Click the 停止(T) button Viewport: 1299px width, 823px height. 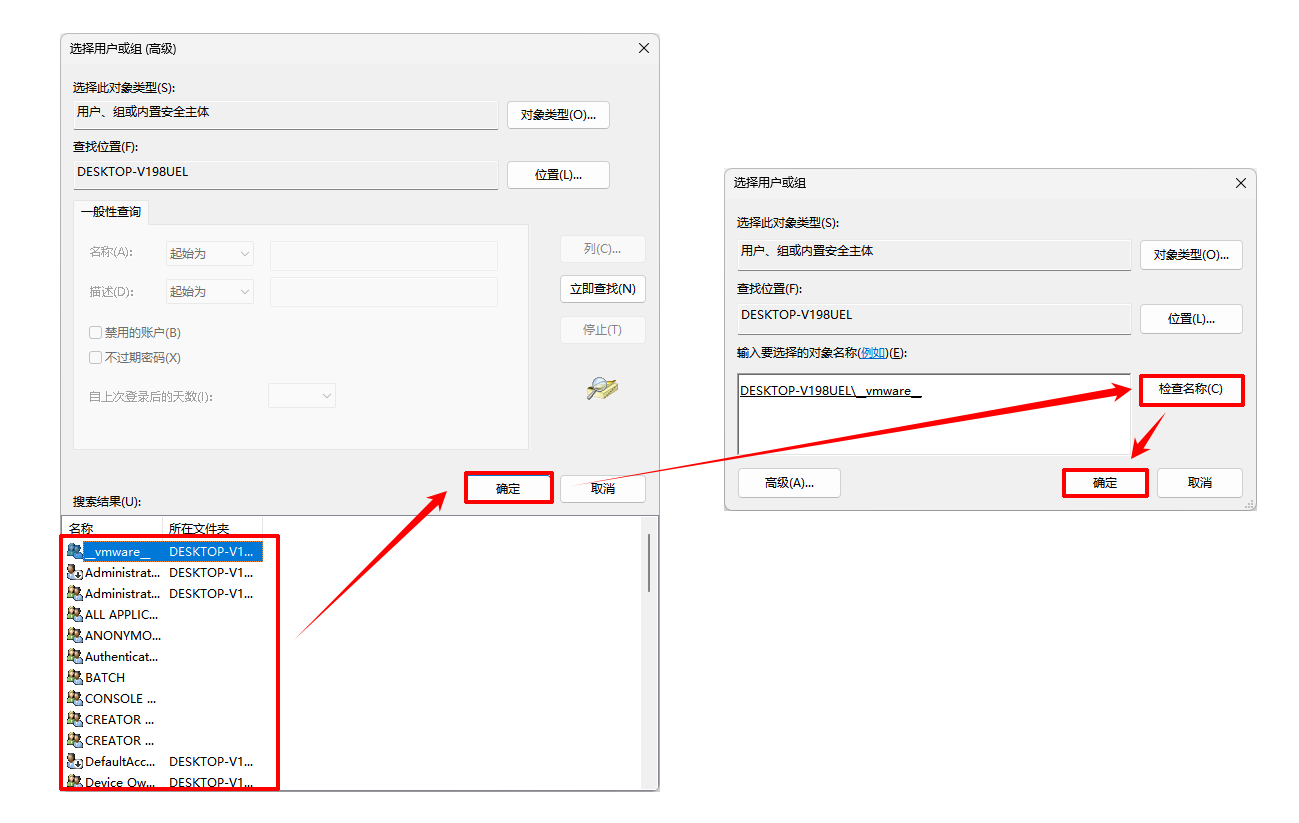click(602, 330)
